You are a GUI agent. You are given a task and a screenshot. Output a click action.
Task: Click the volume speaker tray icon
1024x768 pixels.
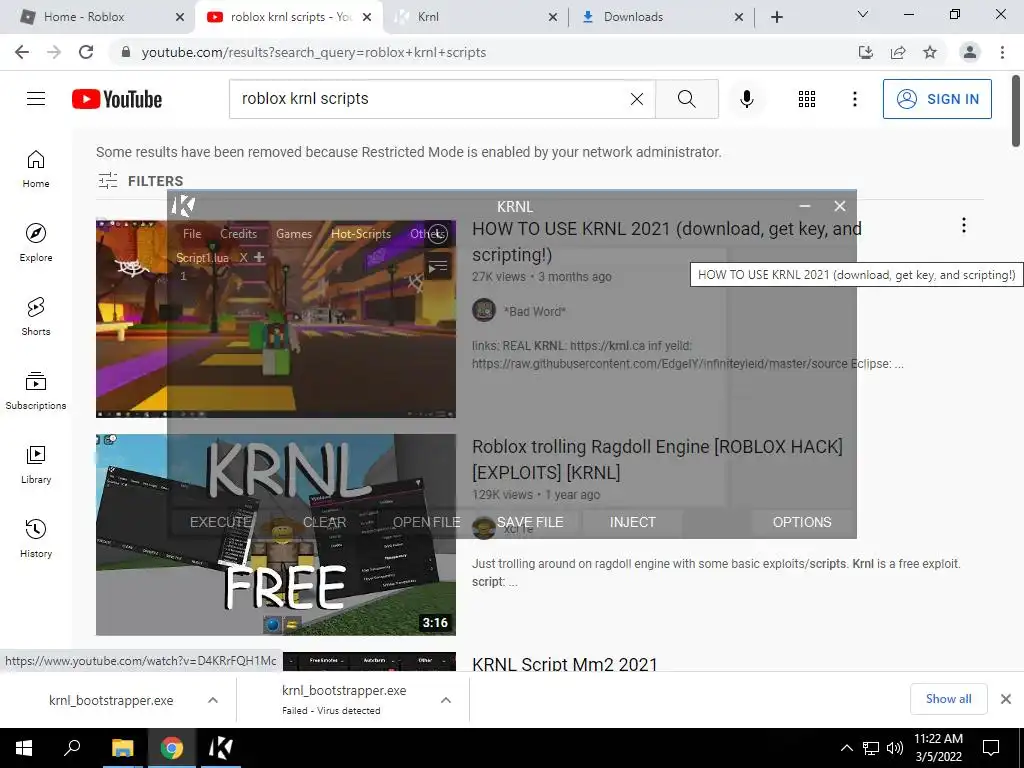pyautogui.click(x=895, y=748)
